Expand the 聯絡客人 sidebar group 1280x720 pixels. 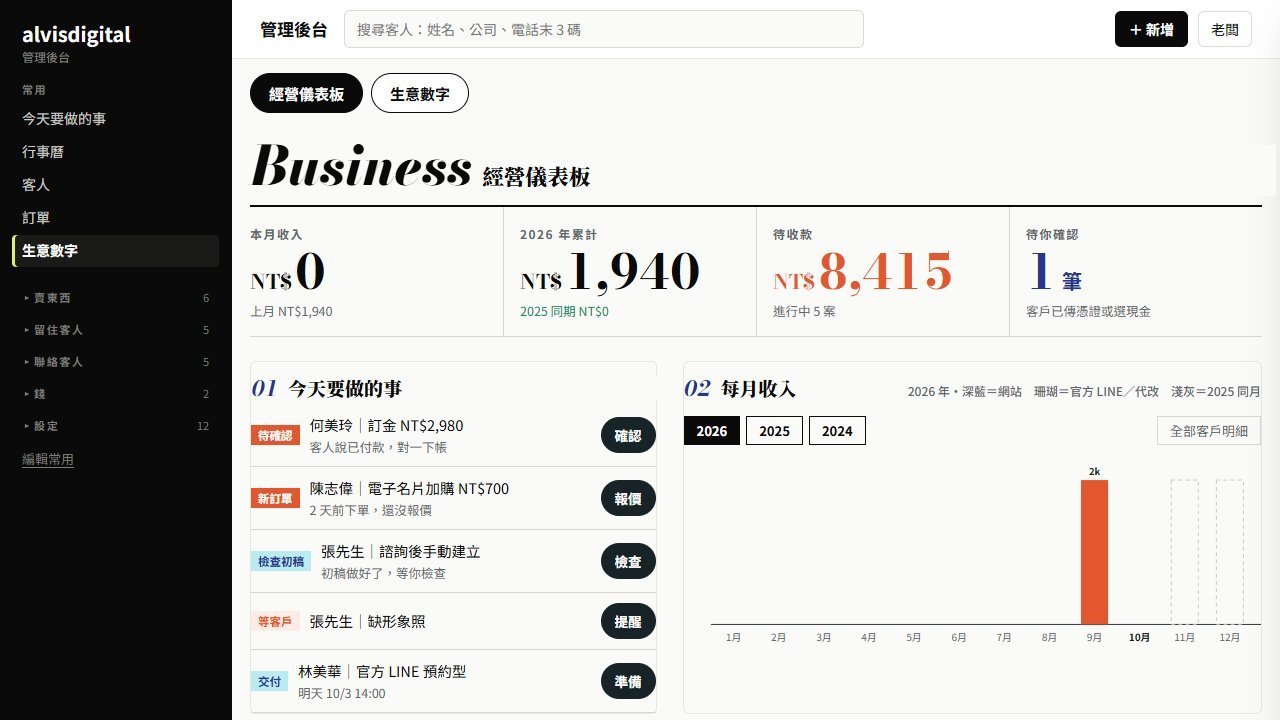[x=115, y=362]
